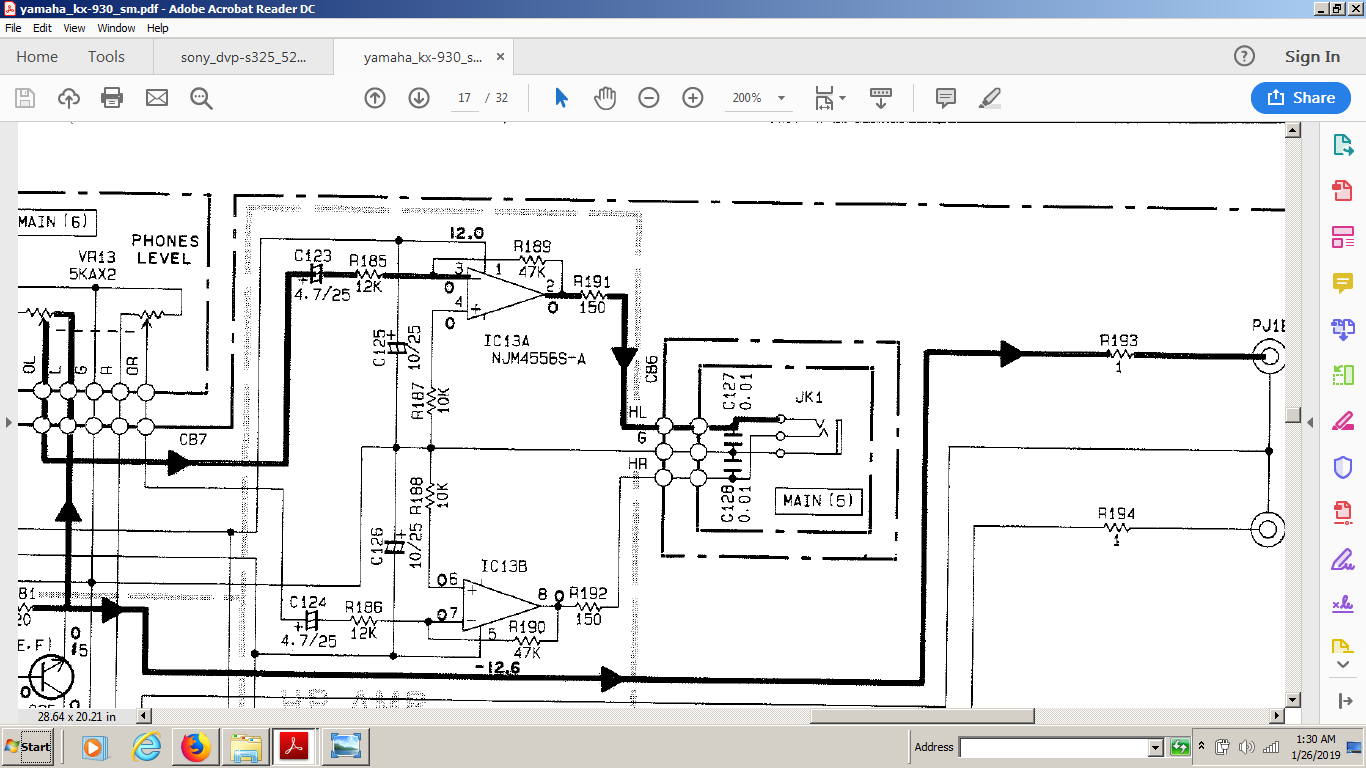Switch to the Home tab
Viewport: 1366px width, 768px height.
coord(37,57)
